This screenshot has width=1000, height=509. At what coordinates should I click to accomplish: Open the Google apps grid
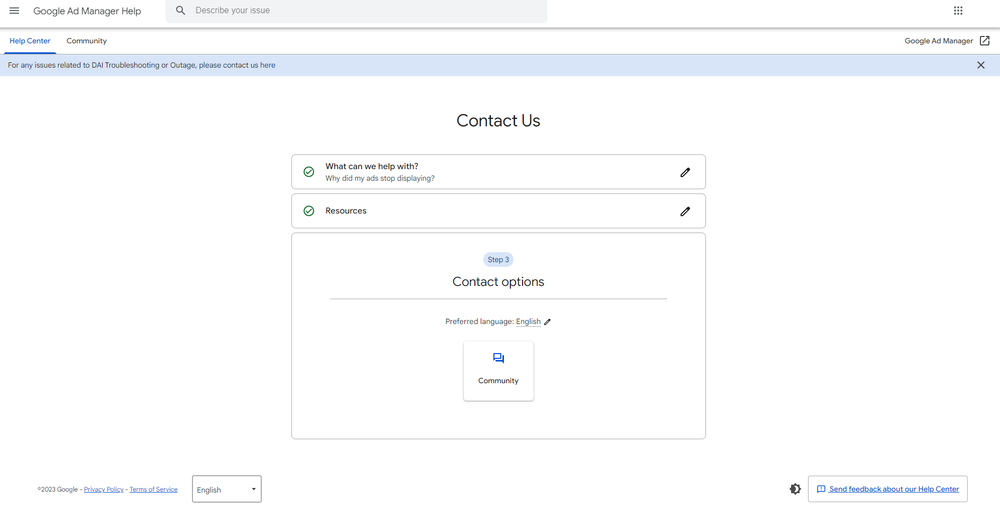pyautogui.click(x=958, y=11)
